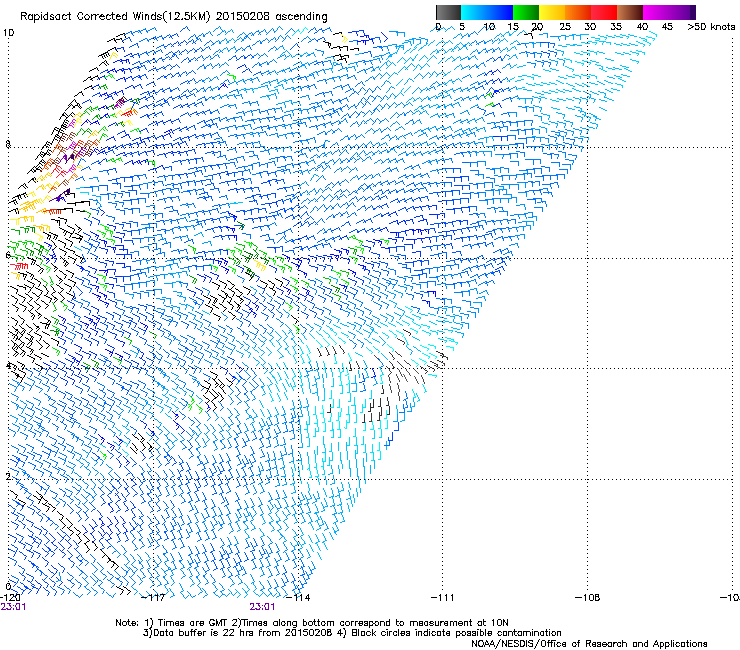740x650 pixels.
Task: Click the latitude label '10'
Action: (x=8, y=33)
